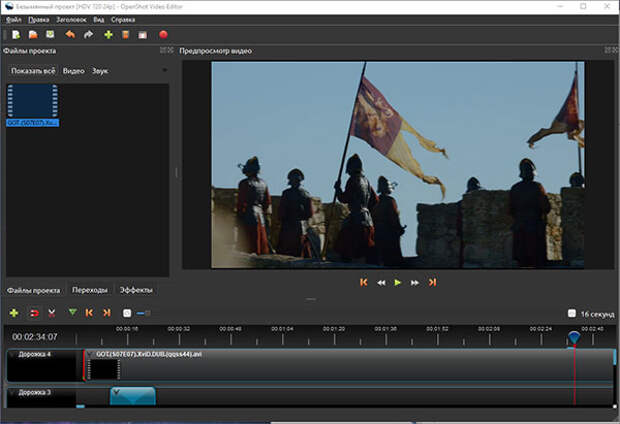This screenshot has width=620, height=424.
Task: Fast forward the video preview
Action: pyautogui.click(x=415, y=283)
